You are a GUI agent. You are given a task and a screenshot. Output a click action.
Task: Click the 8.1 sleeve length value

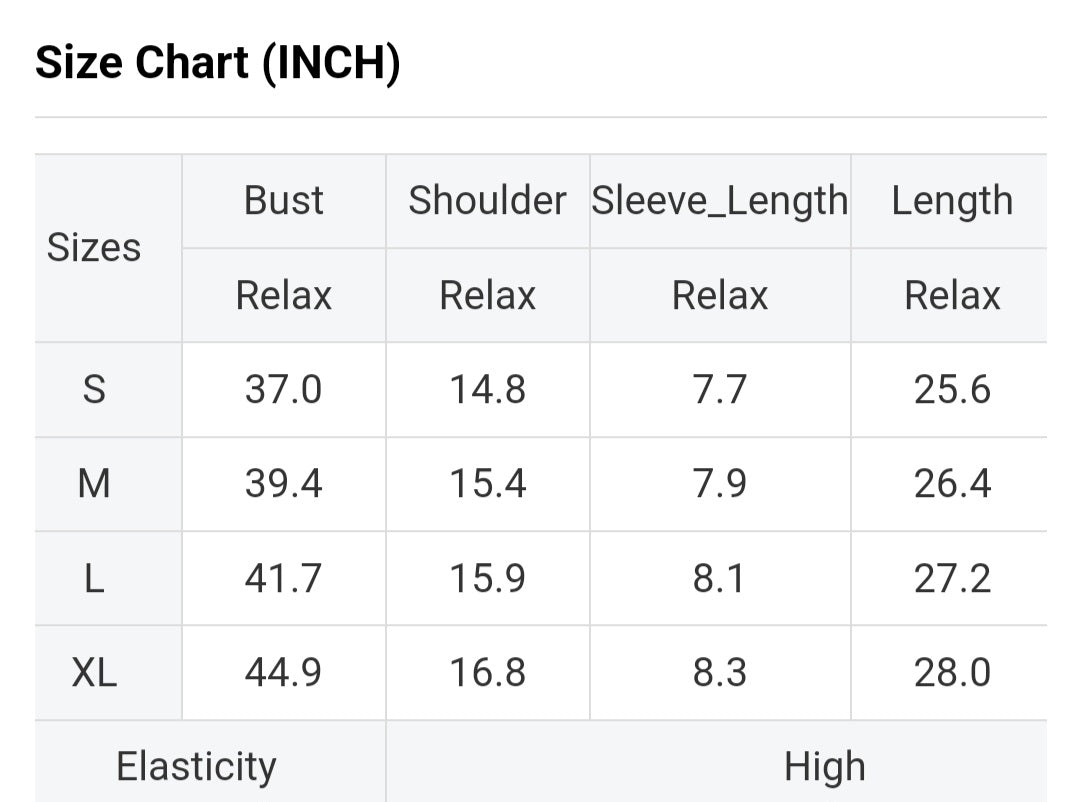coord(720,579)
